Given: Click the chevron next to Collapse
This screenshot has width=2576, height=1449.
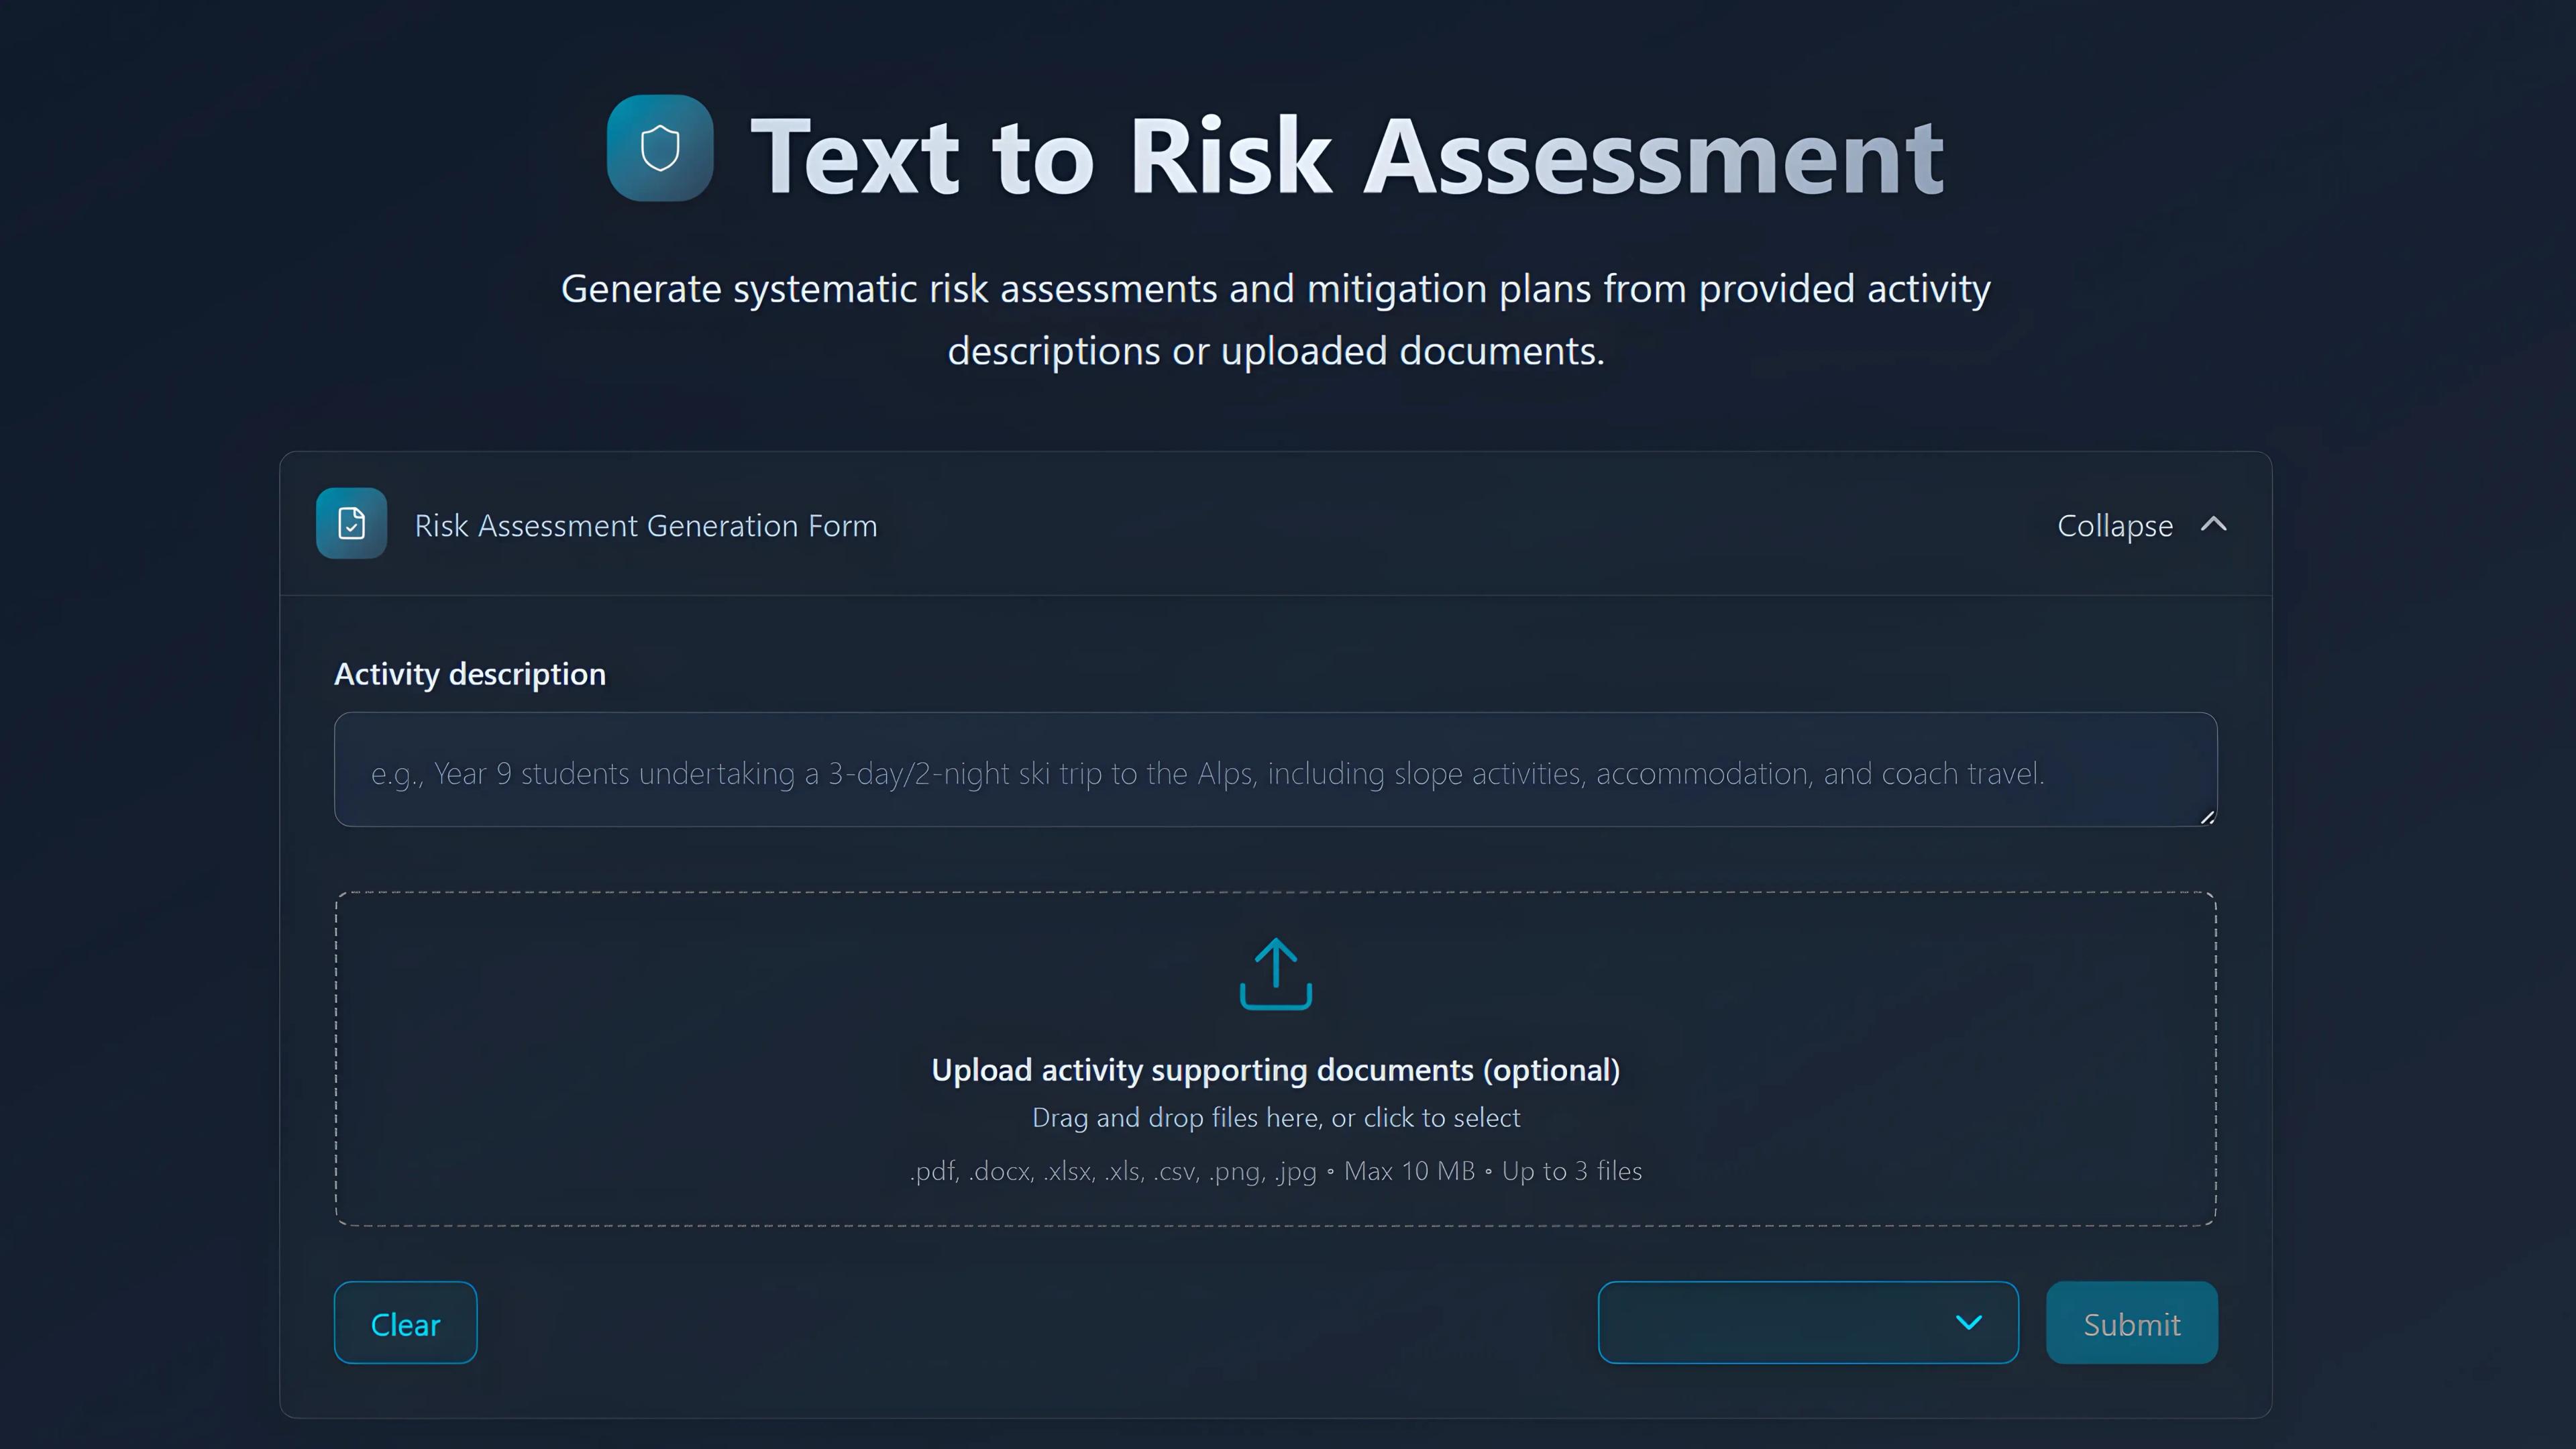Looking at the screenshot, I should point(2213,524).
